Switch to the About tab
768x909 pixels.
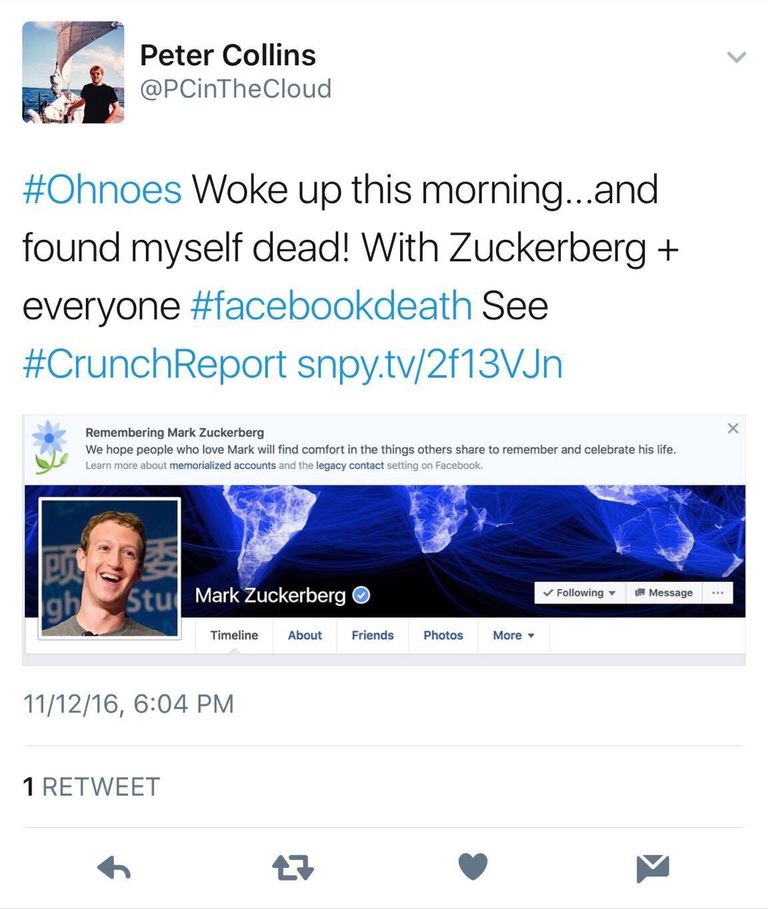pos(305,635)
